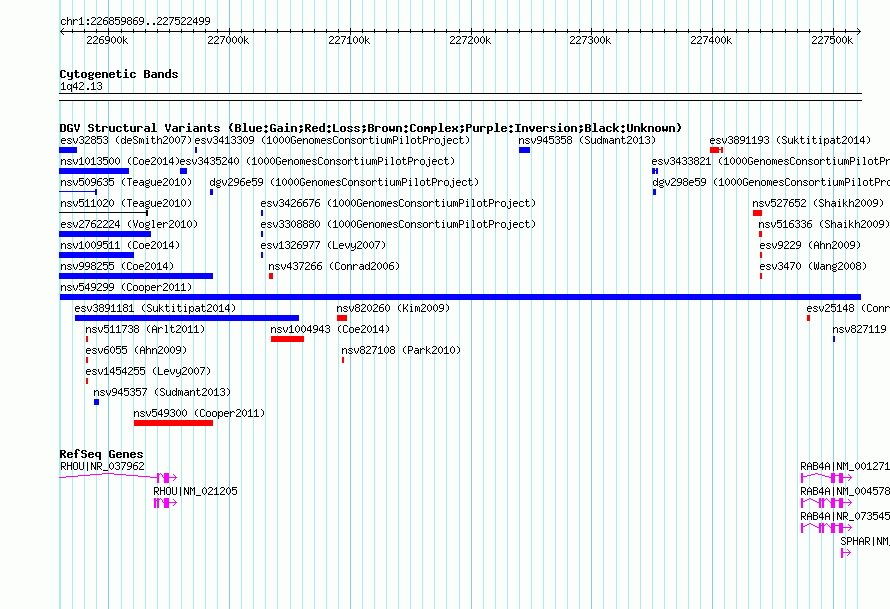This screenshot has height=609, width=890.
Task: Open the nsv1009511 (Coe2014) variant label
Action: click(120, 245)
